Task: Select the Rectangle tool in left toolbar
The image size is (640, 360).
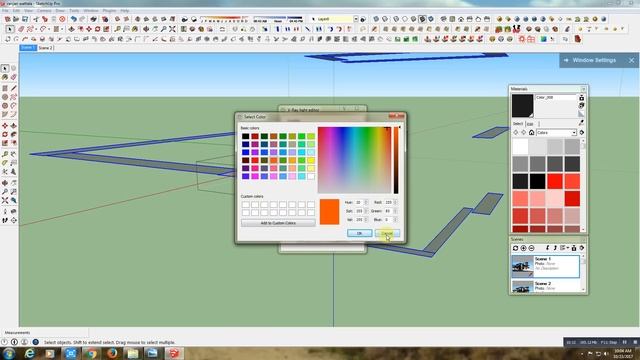Action: pyautogui.click(x=5, y=88)
